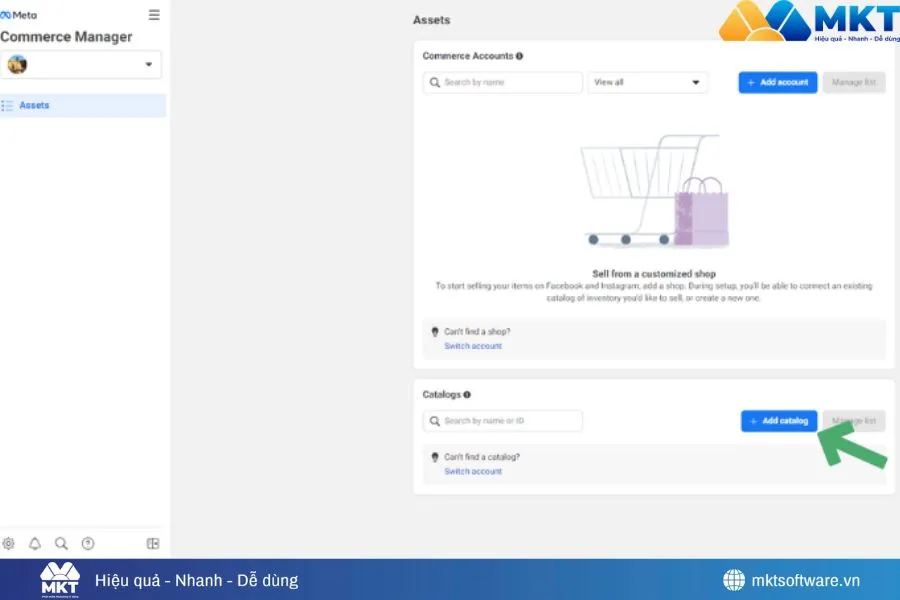Viewport: 900px width, 600px height.
Task: Select Assets in the left navigation
Action: pos(34,105)
